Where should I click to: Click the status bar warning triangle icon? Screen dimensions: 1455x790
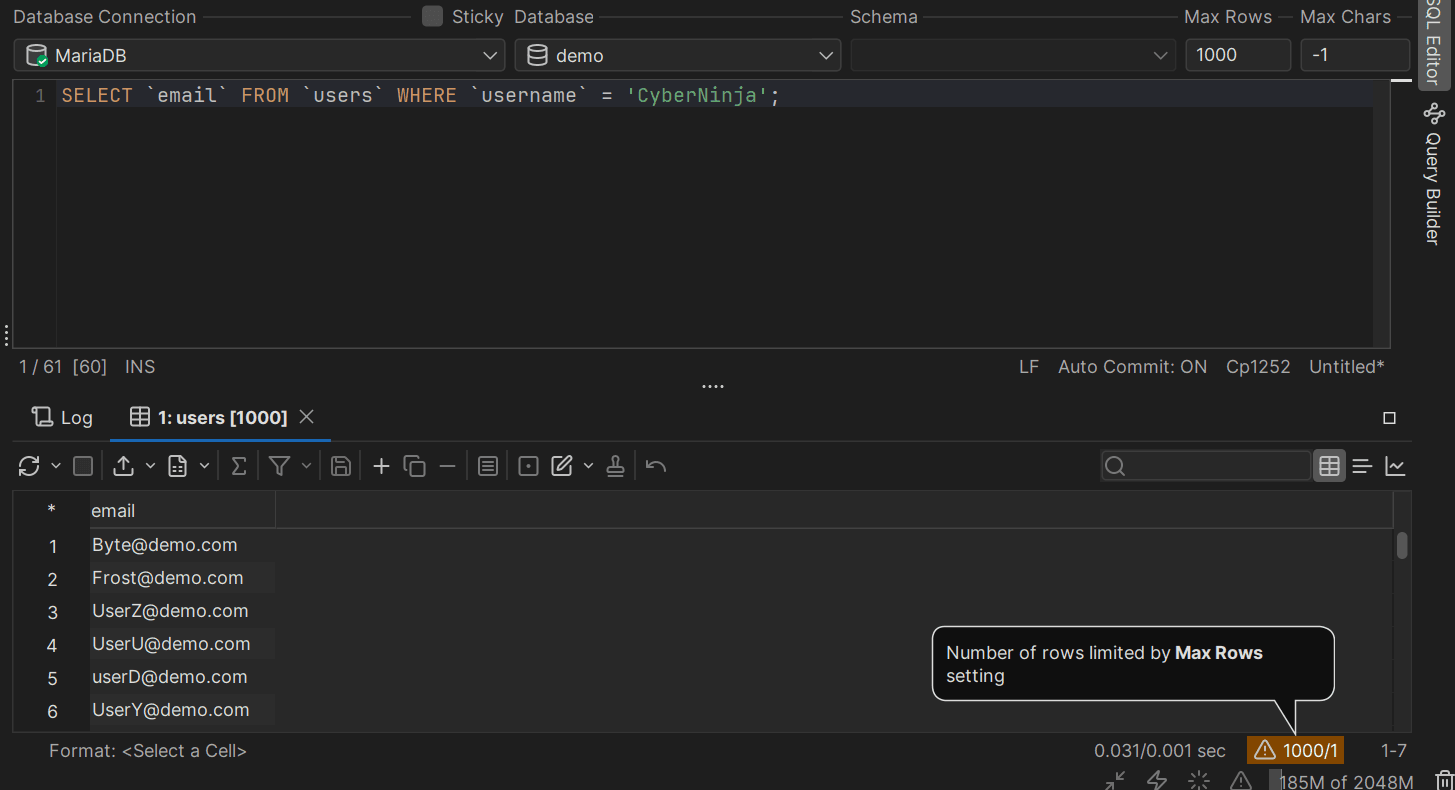(x=1240, y=780)
